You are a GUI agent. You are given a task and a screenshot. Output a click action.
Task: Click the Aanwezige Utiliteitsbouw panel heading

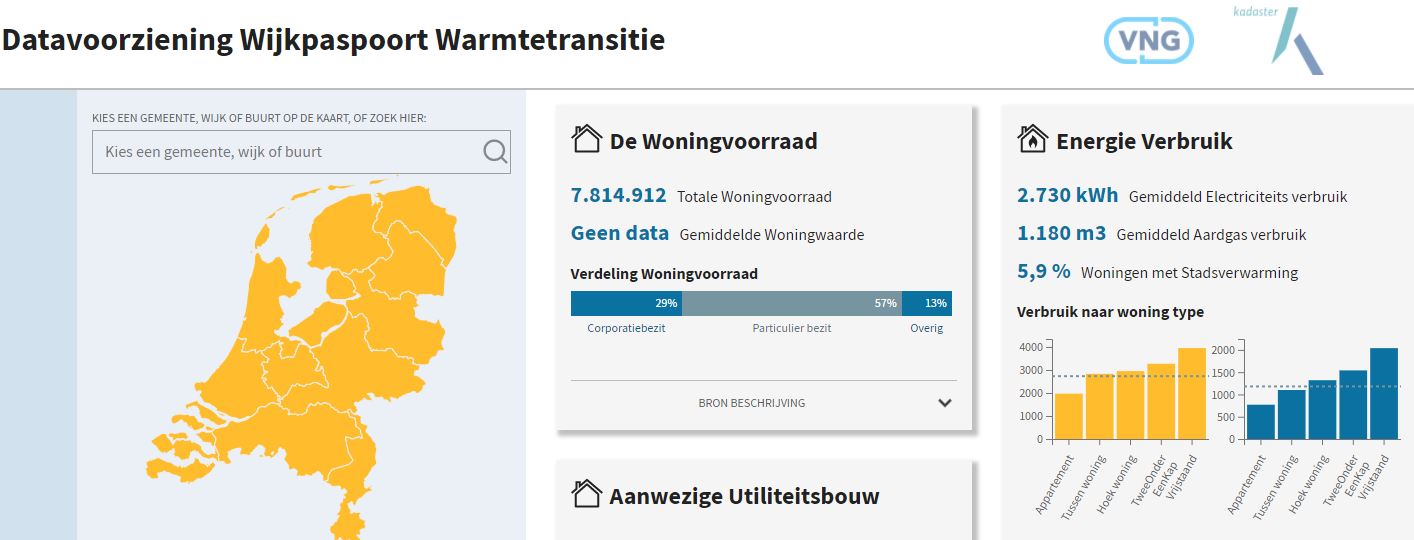point(744,495)
